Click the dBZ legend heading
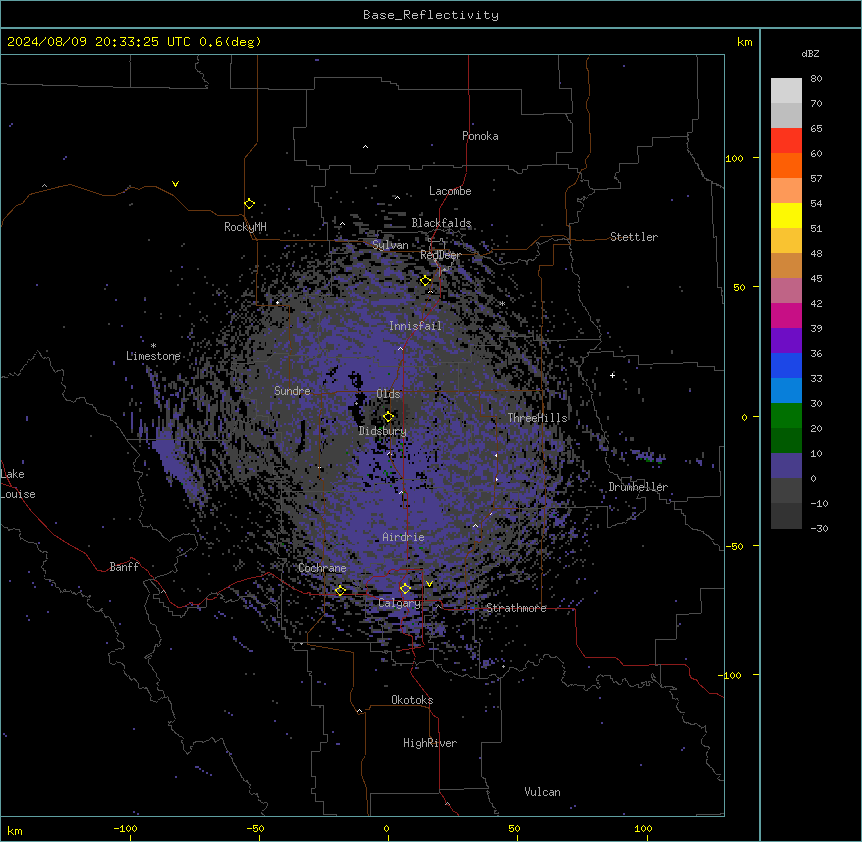This screenshot has width=862, height=842. coord(810,54)
